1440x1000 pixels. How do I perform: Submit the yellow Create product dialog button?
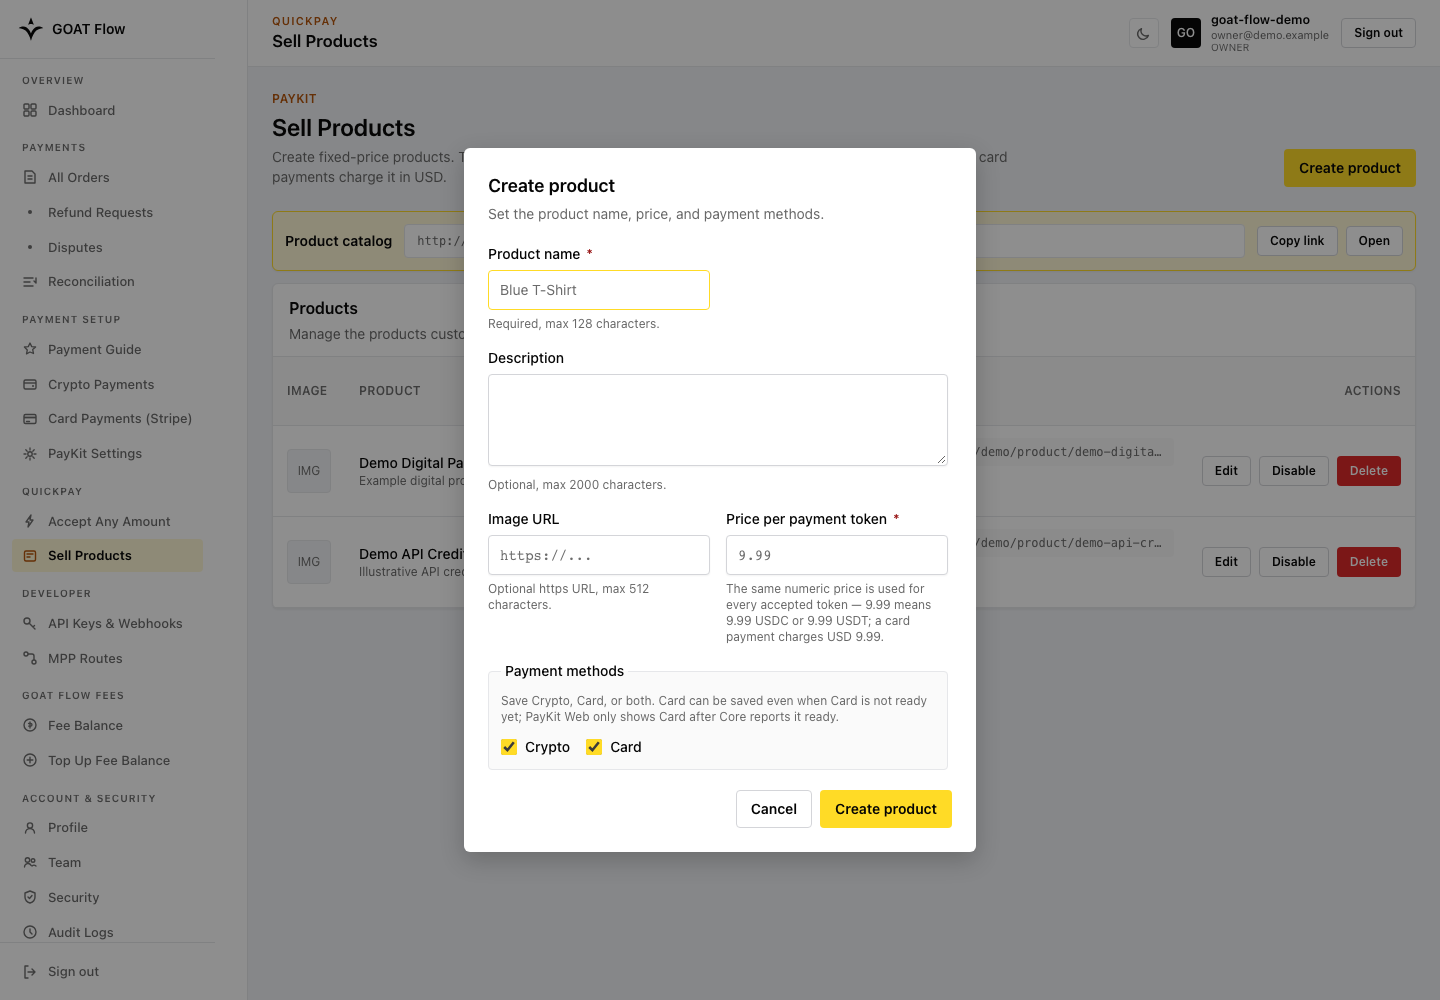coord(886,809)
